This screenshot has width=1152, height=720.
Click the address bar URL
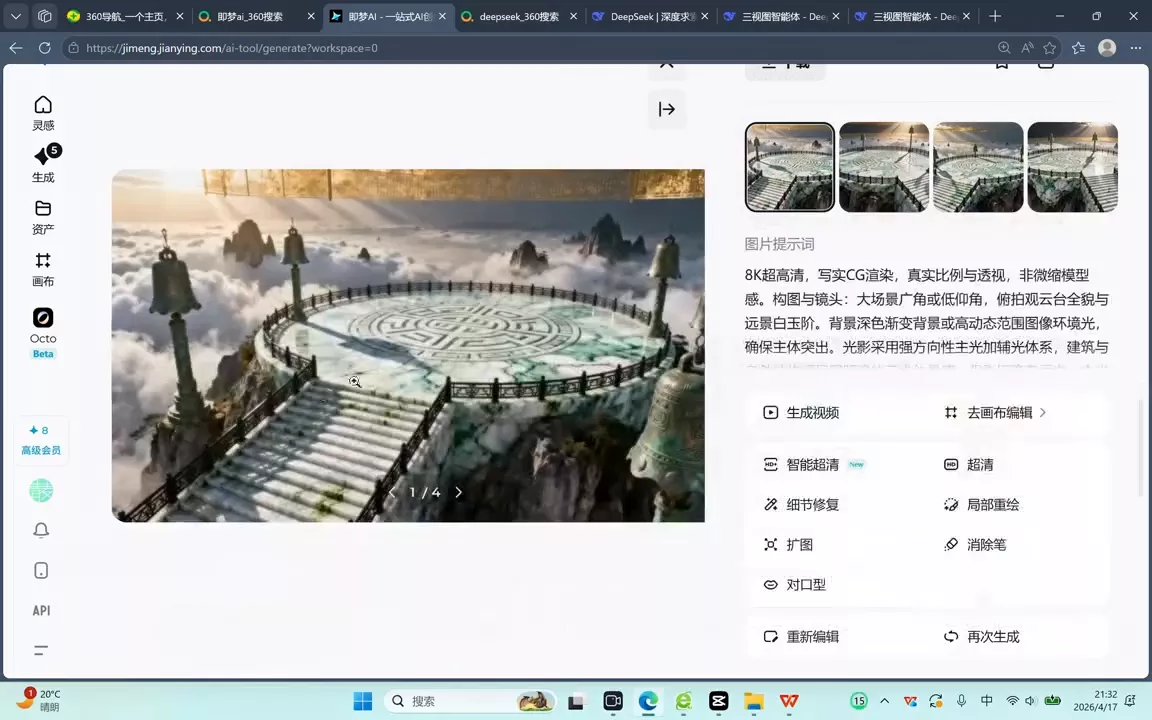(231, 48)
